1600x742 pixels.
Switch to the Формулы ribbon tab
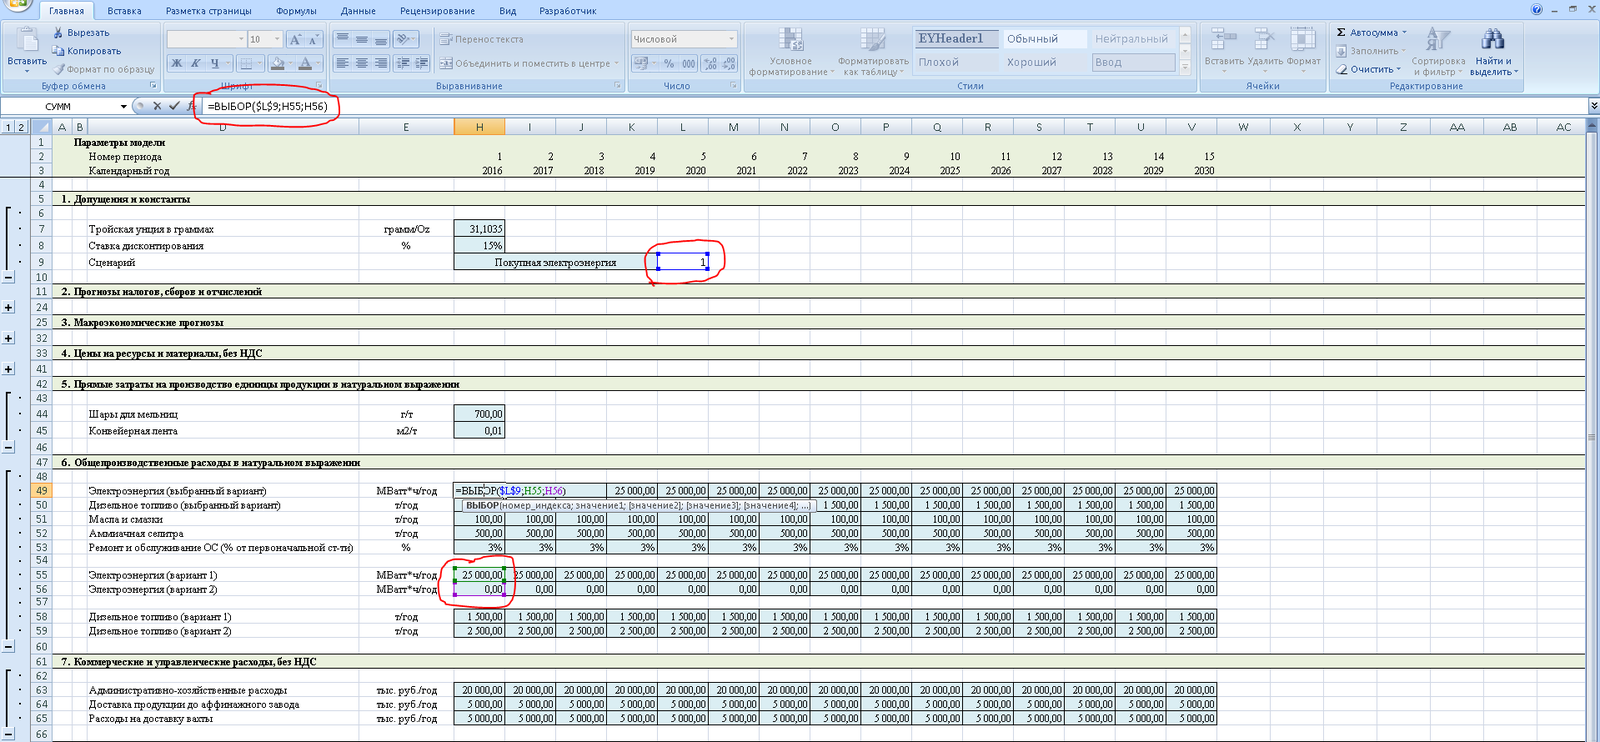pyautogui.click(x=296, y=11)
